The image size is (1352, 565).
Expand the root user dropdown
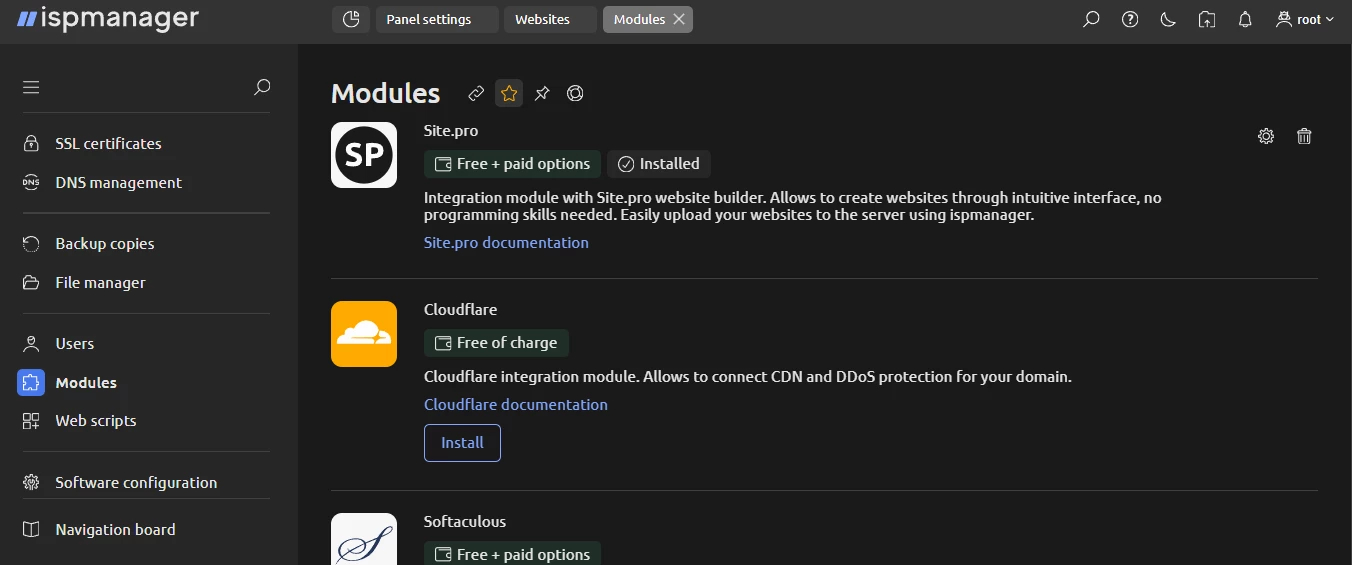1305,19
